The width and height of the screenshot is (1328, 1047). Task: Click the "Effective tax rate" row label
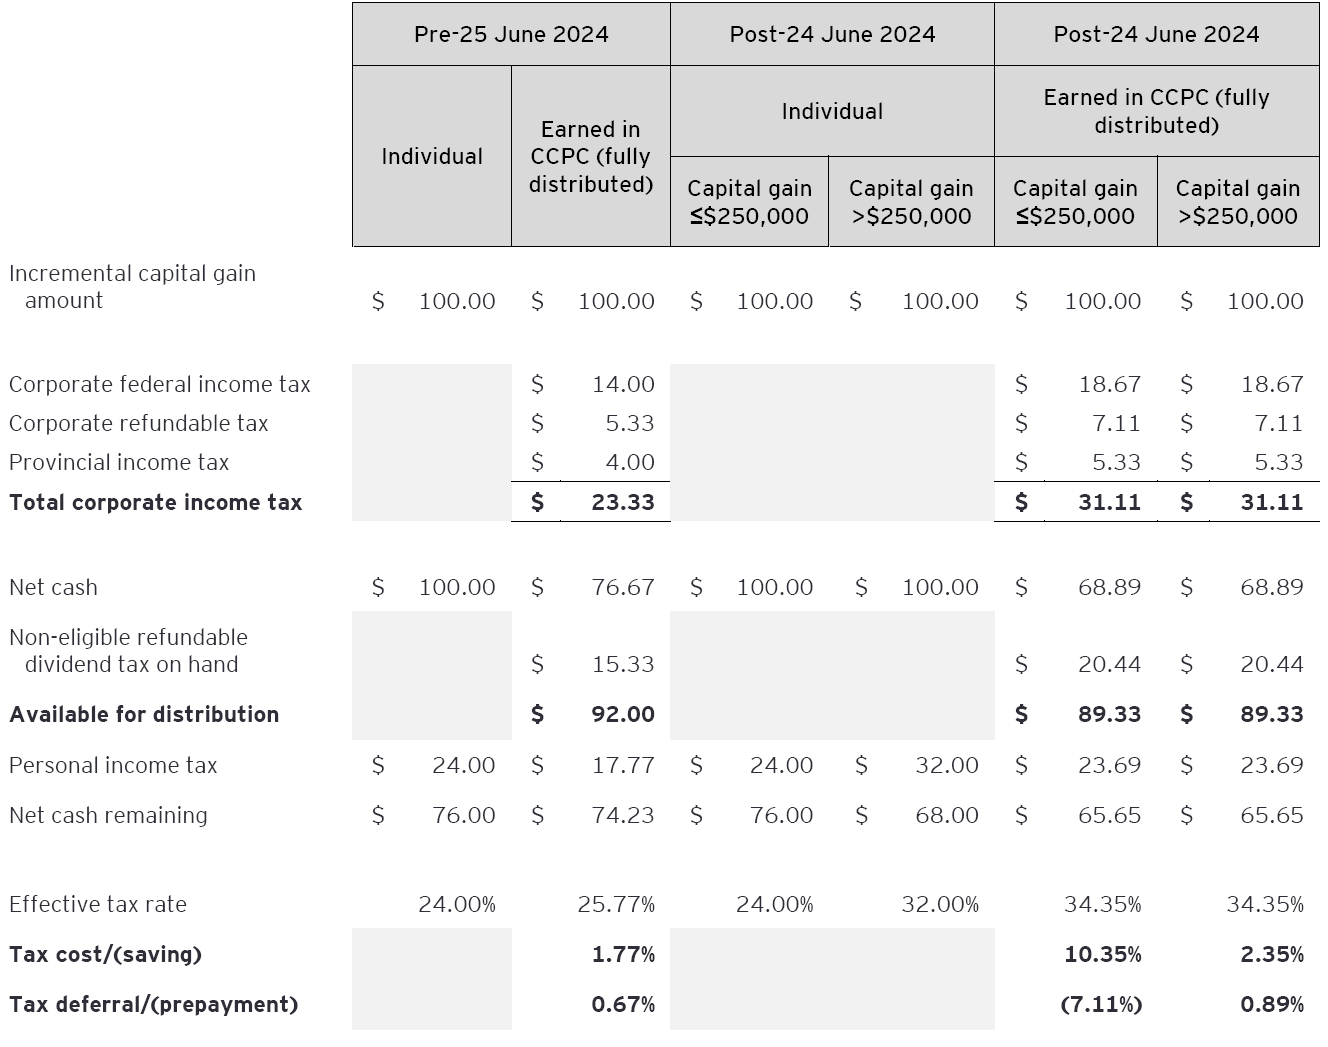coord(98,904)
